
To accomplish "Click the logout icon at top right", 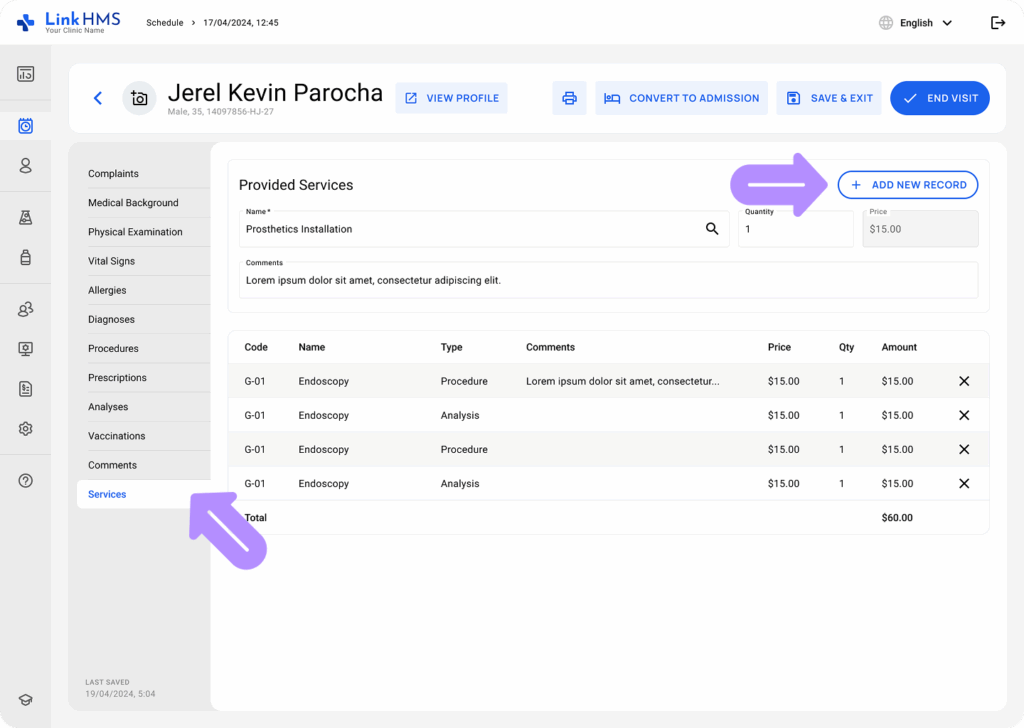I will tap(997, 23).
